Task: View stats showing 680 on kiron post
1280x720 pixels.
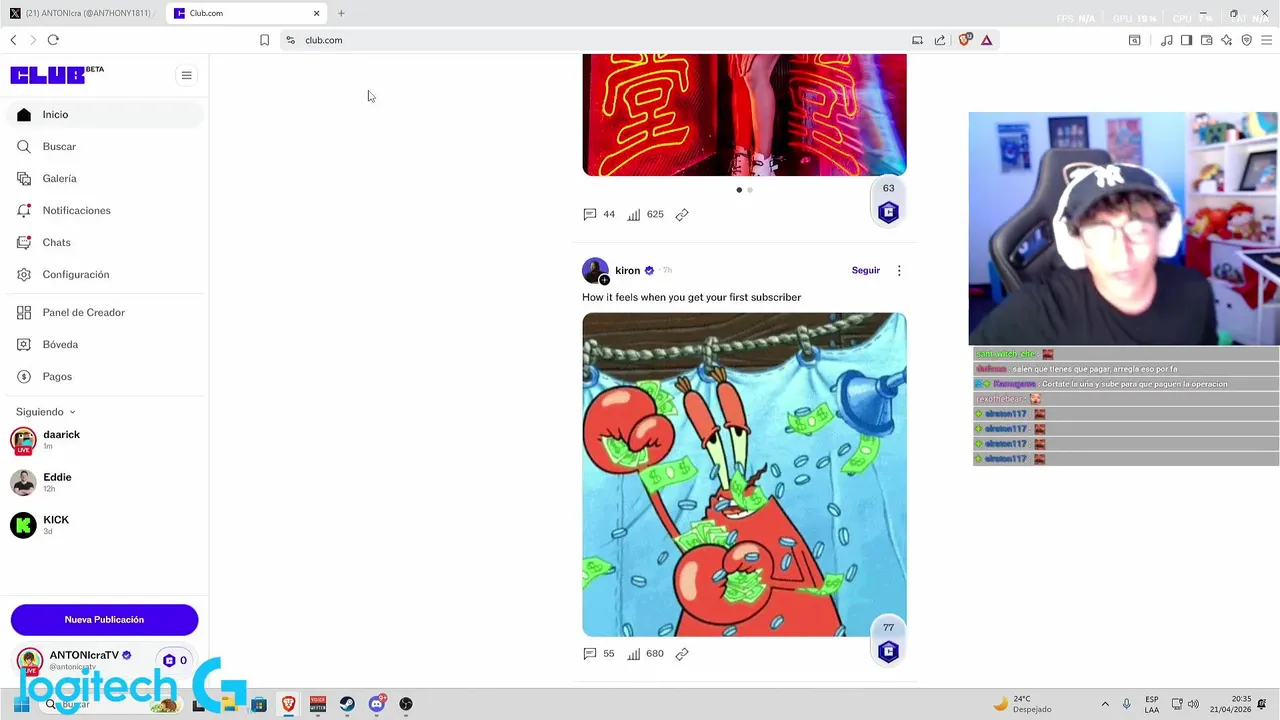Action: [645, 654]
